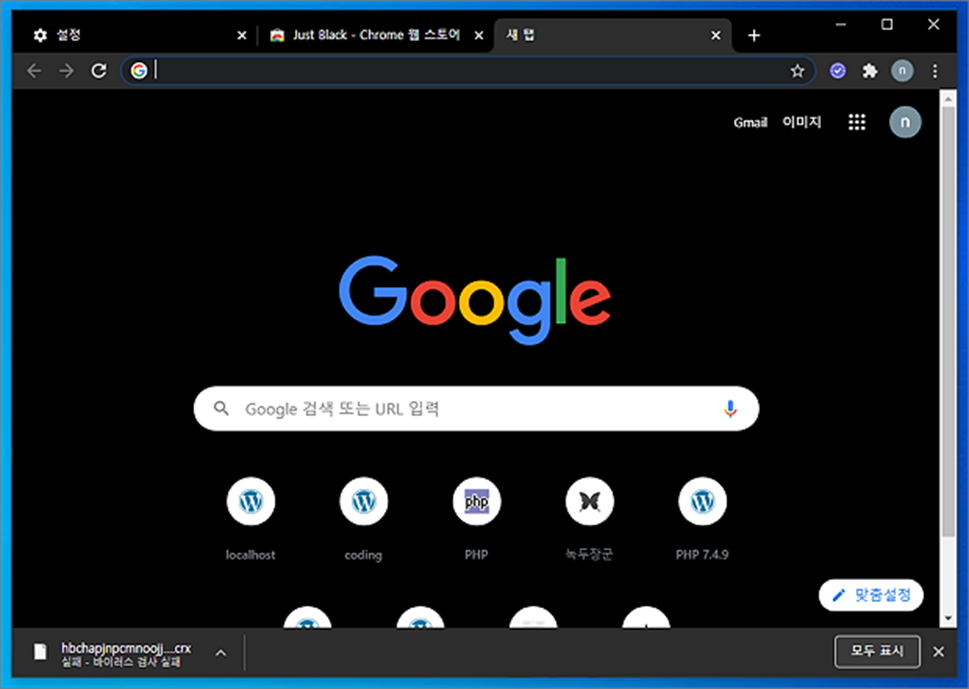The height and width of the screenshot is (689, 969).
Task: Dismiss the downloads bar
Action: point(938,652)
